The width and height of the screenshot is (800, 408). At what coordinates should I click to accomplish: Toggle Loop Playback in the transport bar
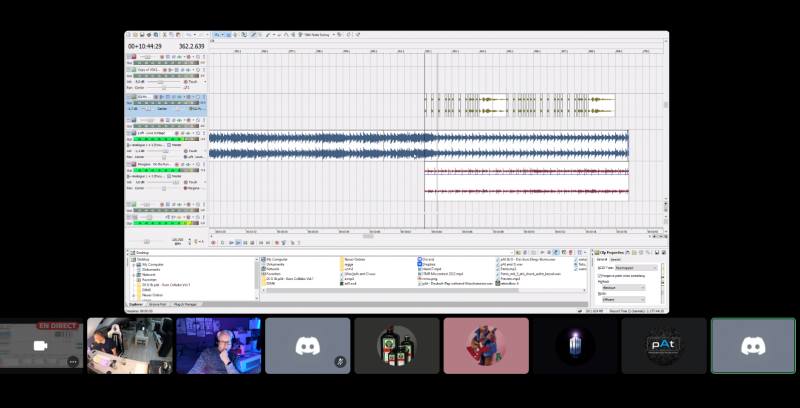coord(220,242)
